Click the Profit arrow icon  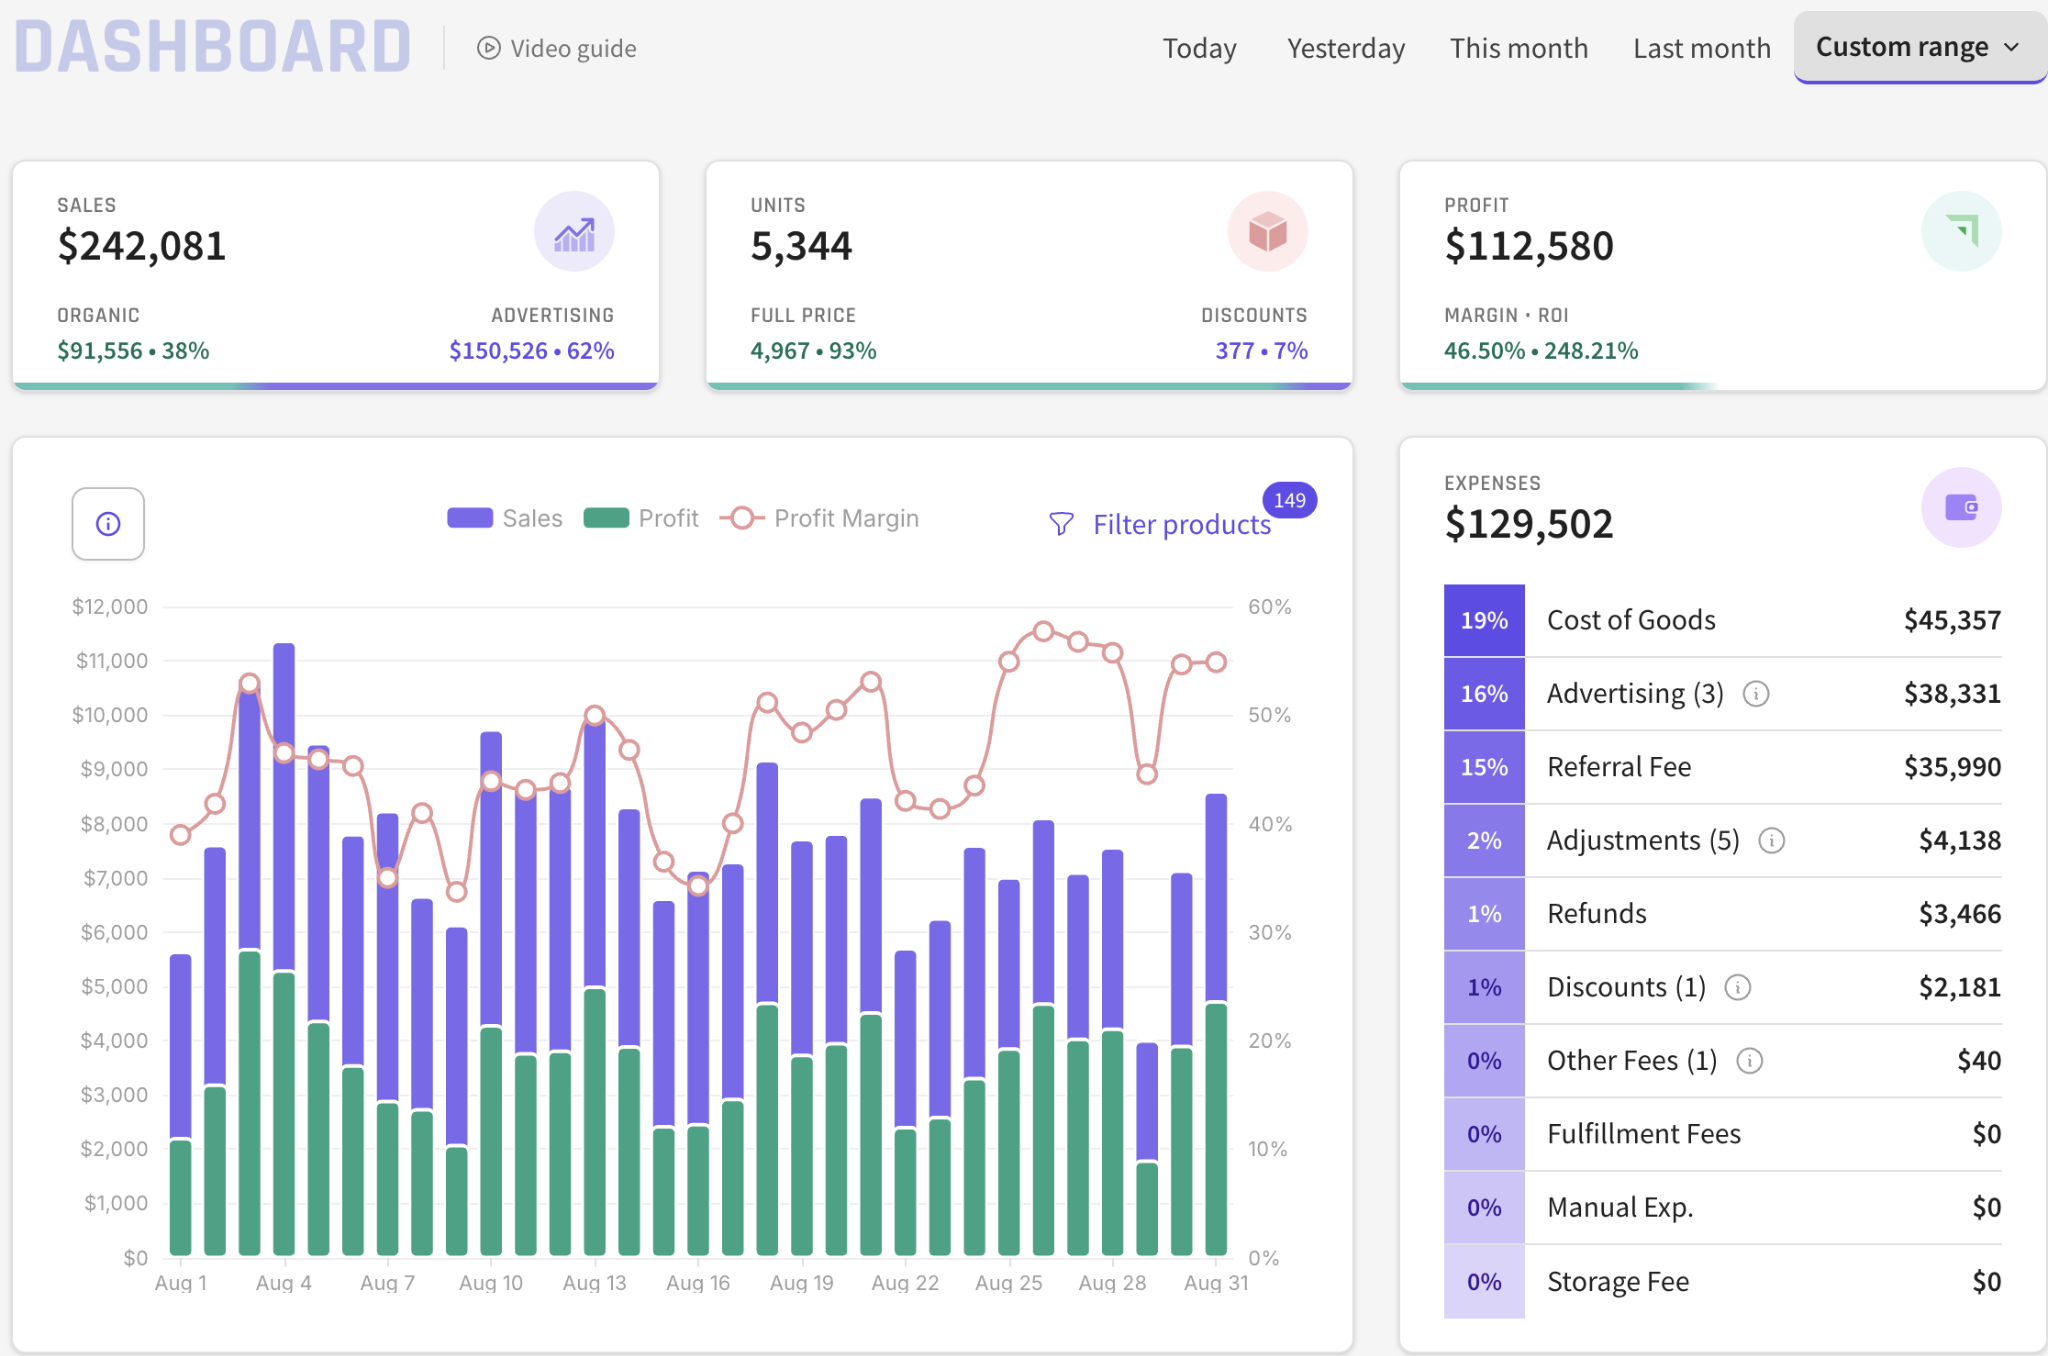pyautogui.click(x=1961, y=232)
